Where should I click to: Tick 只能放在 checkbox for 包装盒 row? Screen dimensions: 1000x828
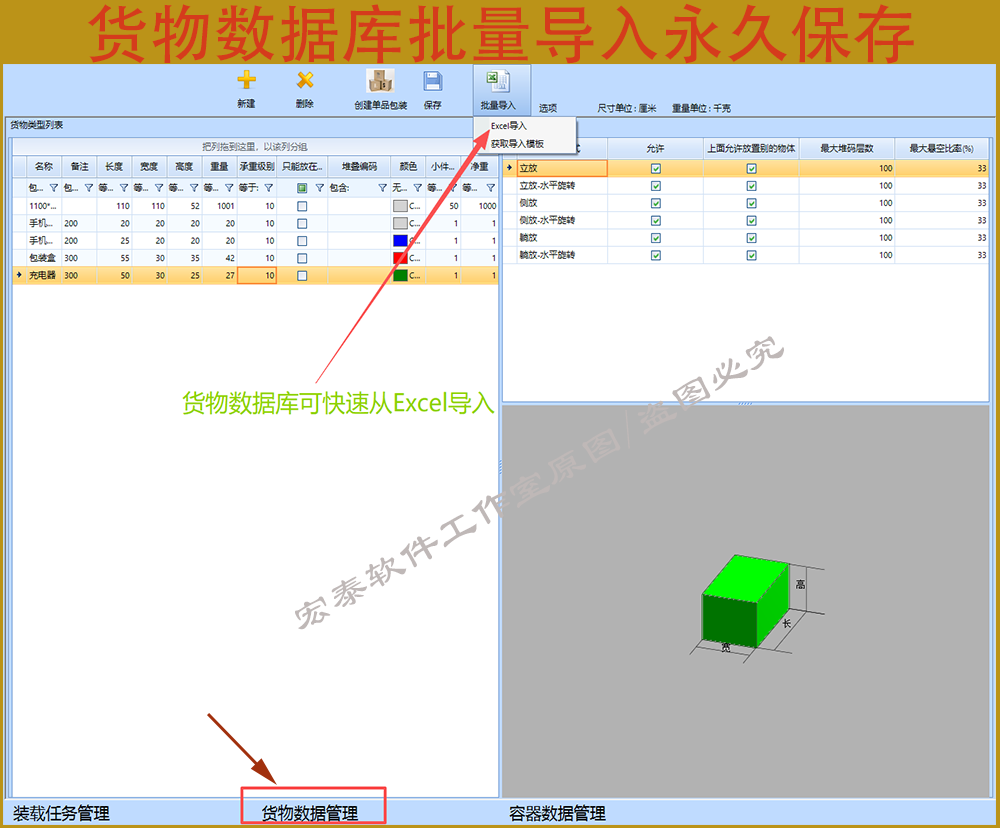pos(302,258)
